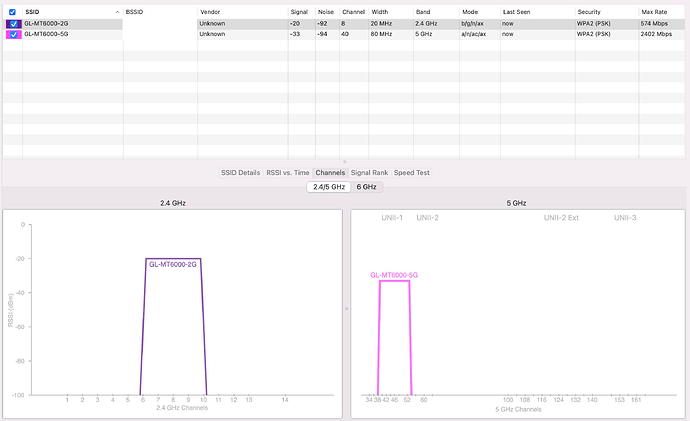Click the -20 signal value cell
This screenshot has width=690, height=421.
(x=295, y=24)
